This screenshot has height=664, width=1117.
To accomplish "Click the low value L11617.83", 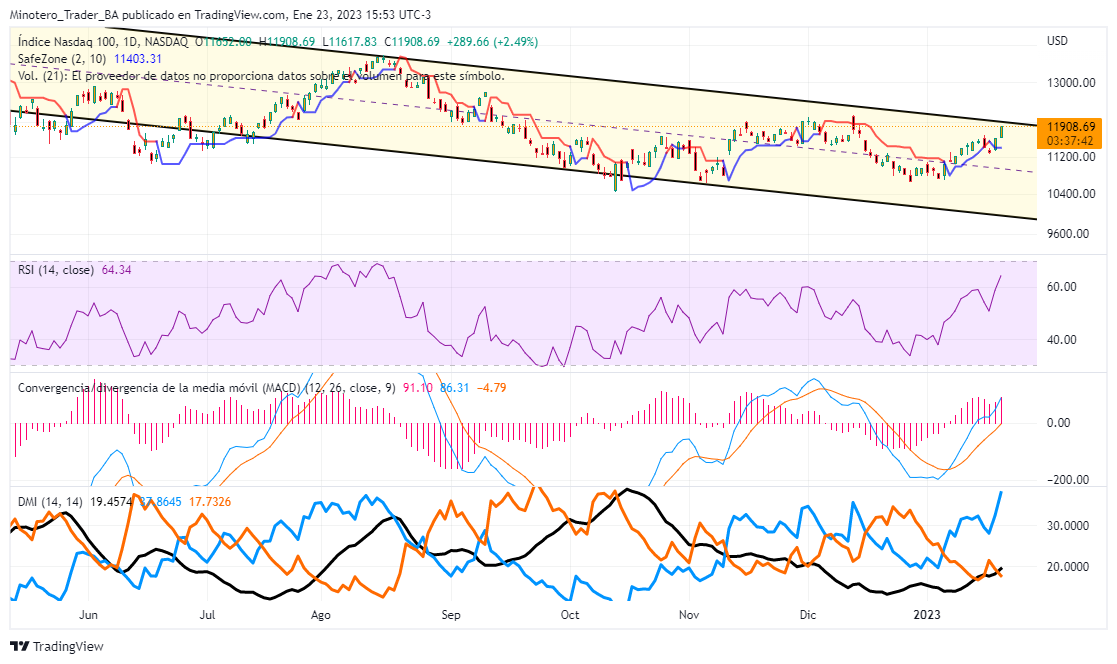I will [x=350, y=42].
